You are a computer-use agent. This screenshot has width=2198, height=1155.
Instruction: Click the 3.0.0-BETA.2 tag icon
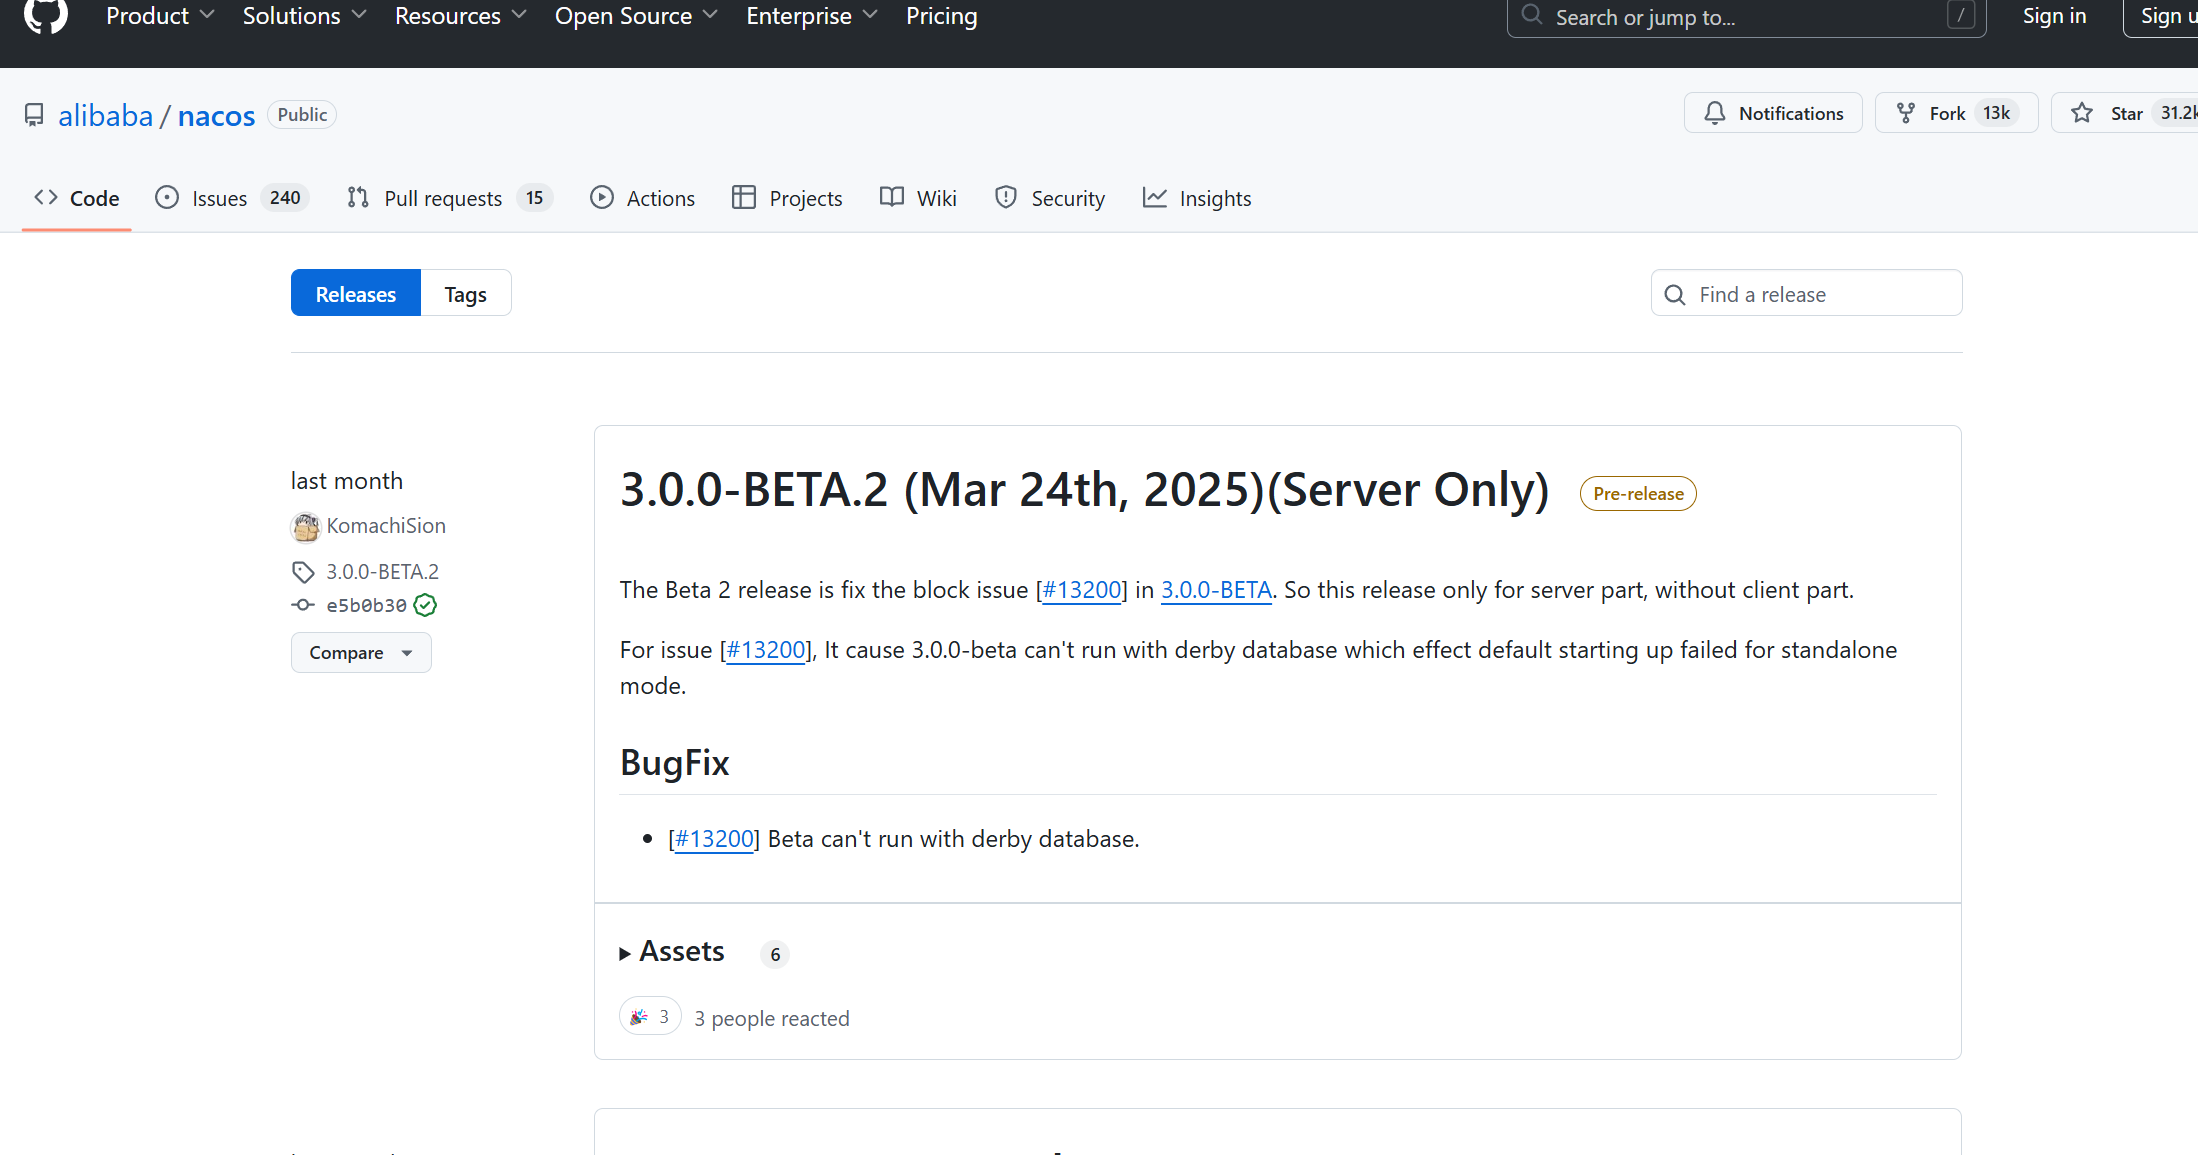tap(303, 572)
